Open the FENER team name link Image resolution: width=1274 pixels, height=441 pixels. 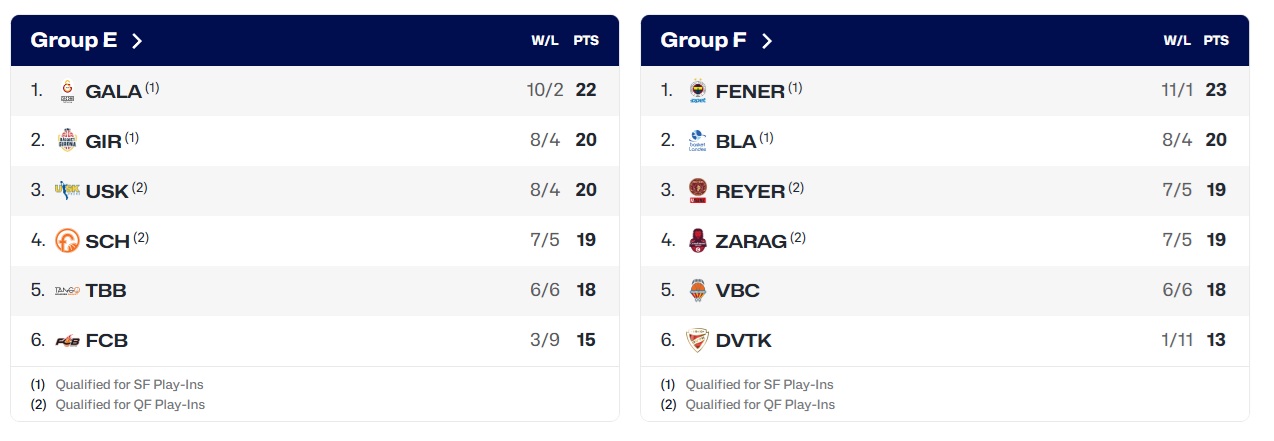coord(750,91)
